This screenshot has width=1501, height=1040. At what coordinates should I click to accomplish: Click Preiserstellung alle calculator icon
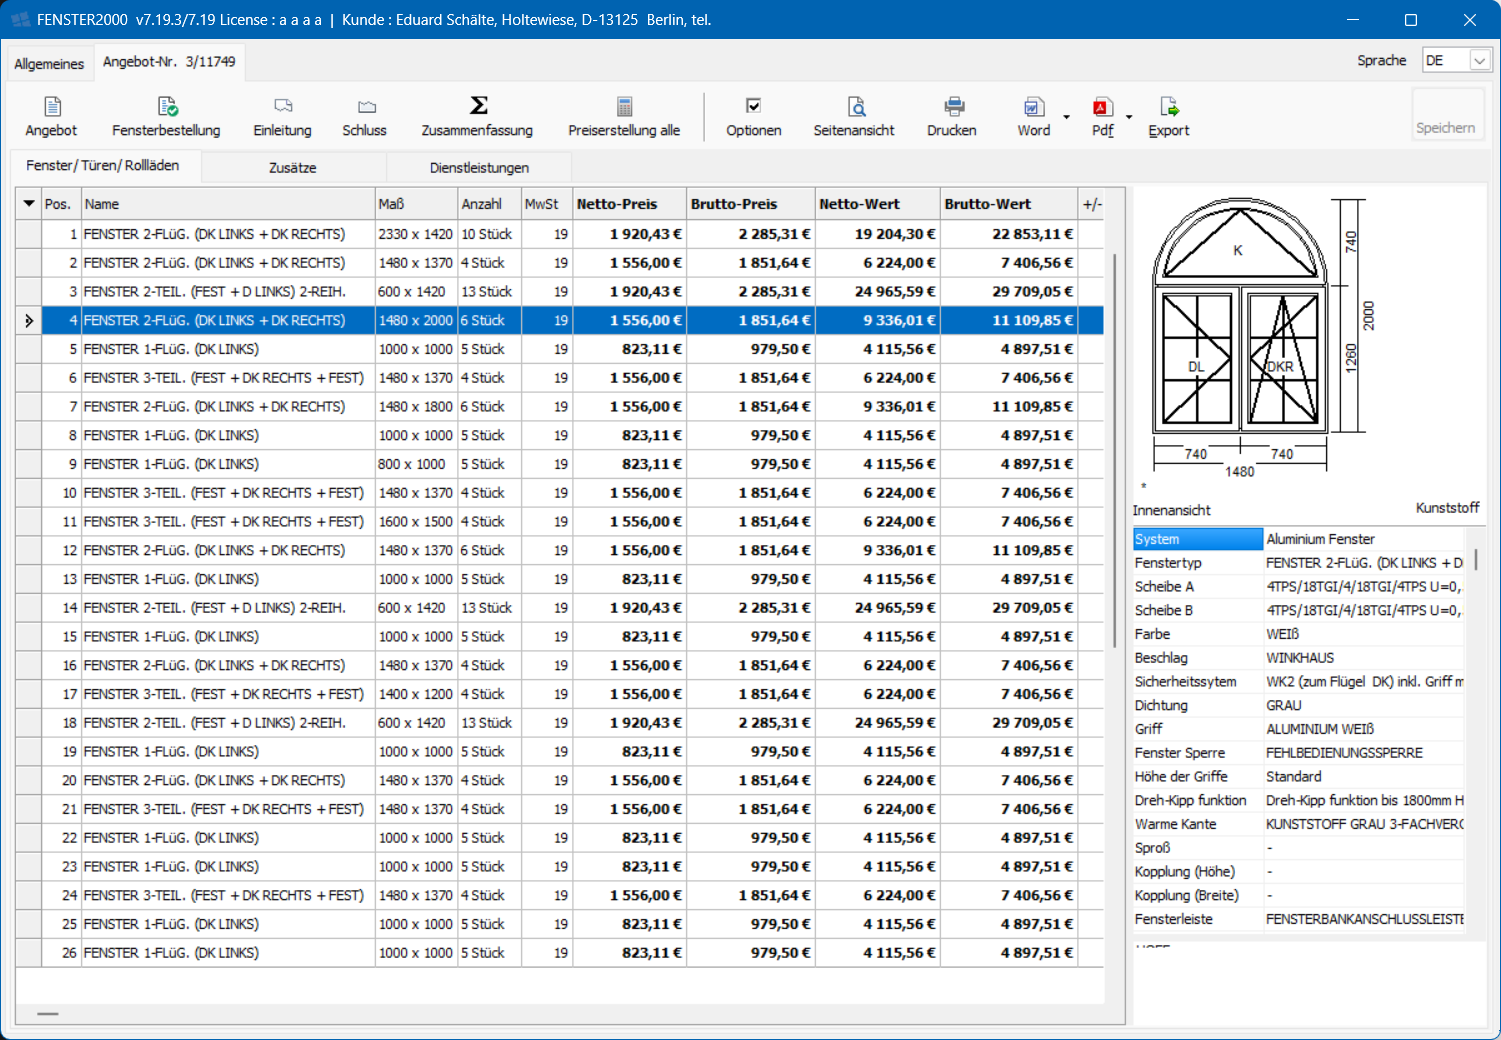[624, 107]
